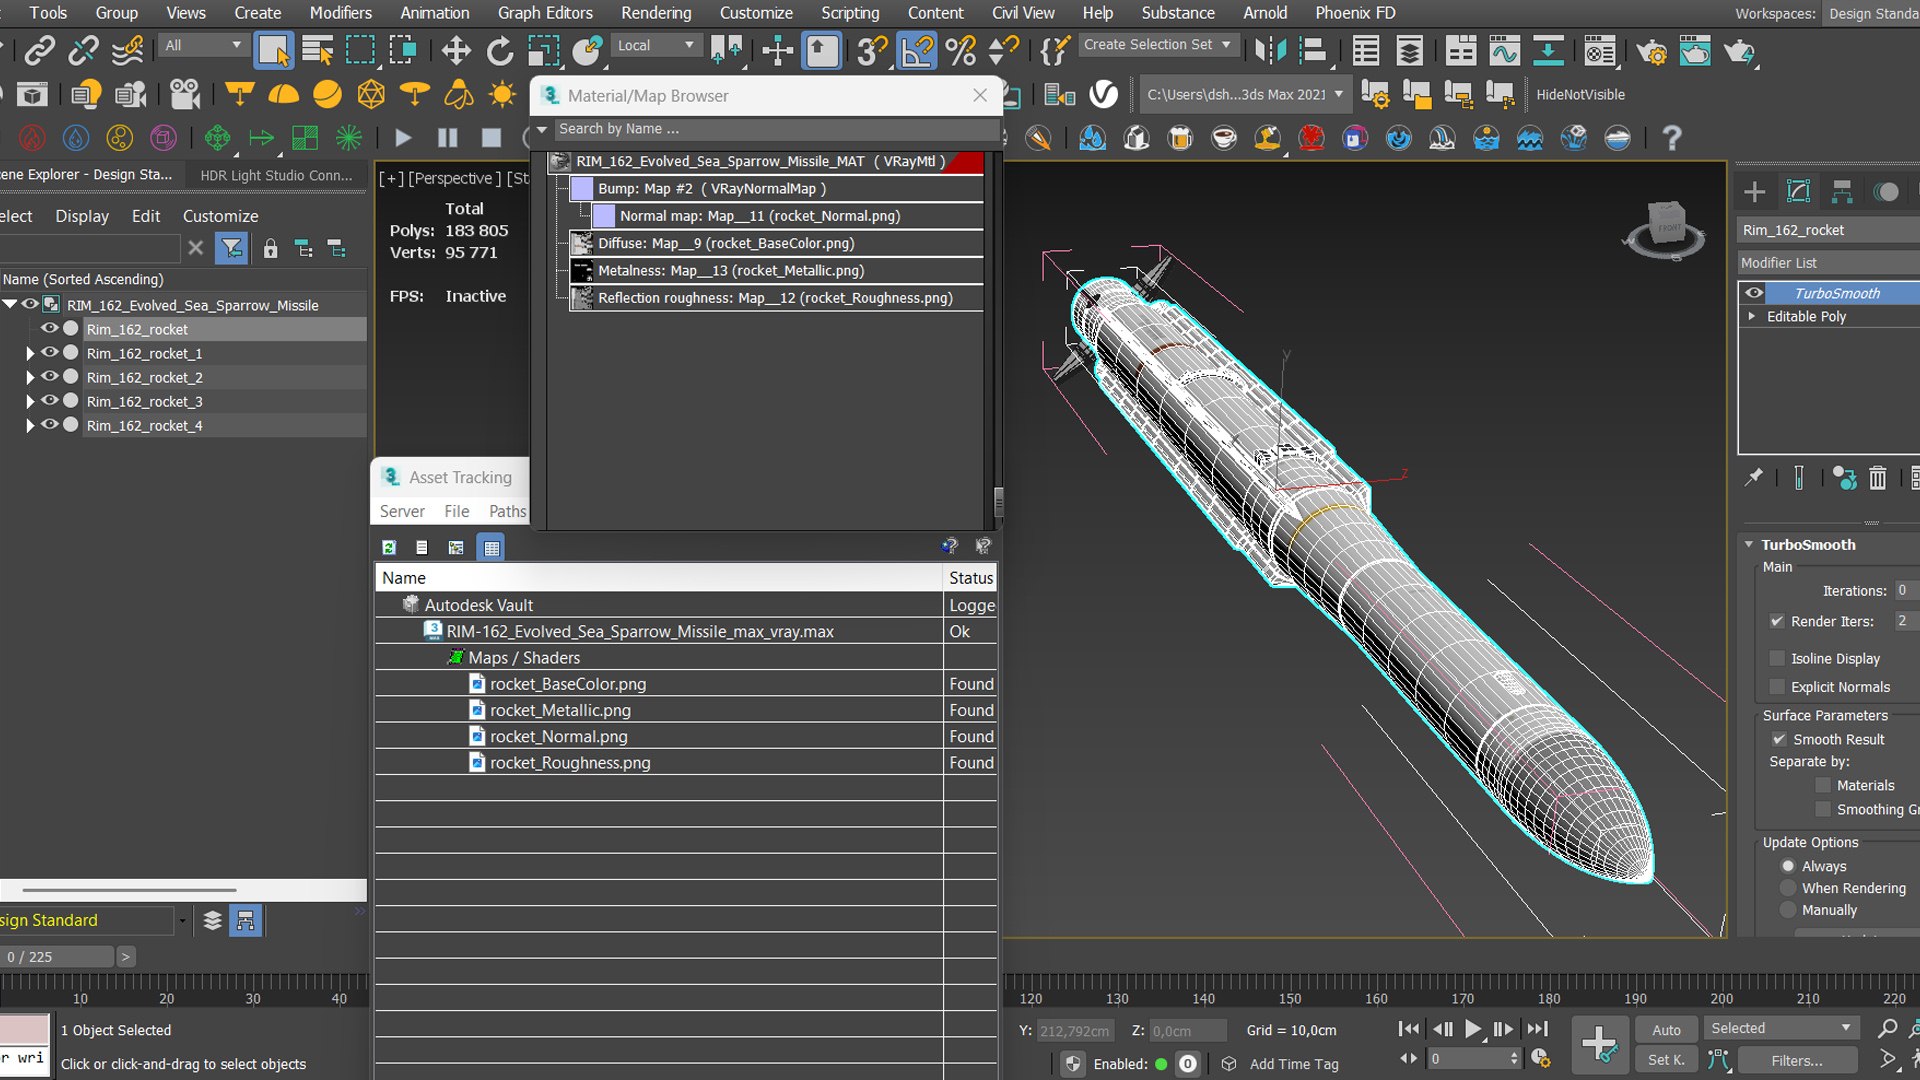Open the Graph Editors menu
The height and width of the screenshot is (1080, 1920).
[545, 13]
